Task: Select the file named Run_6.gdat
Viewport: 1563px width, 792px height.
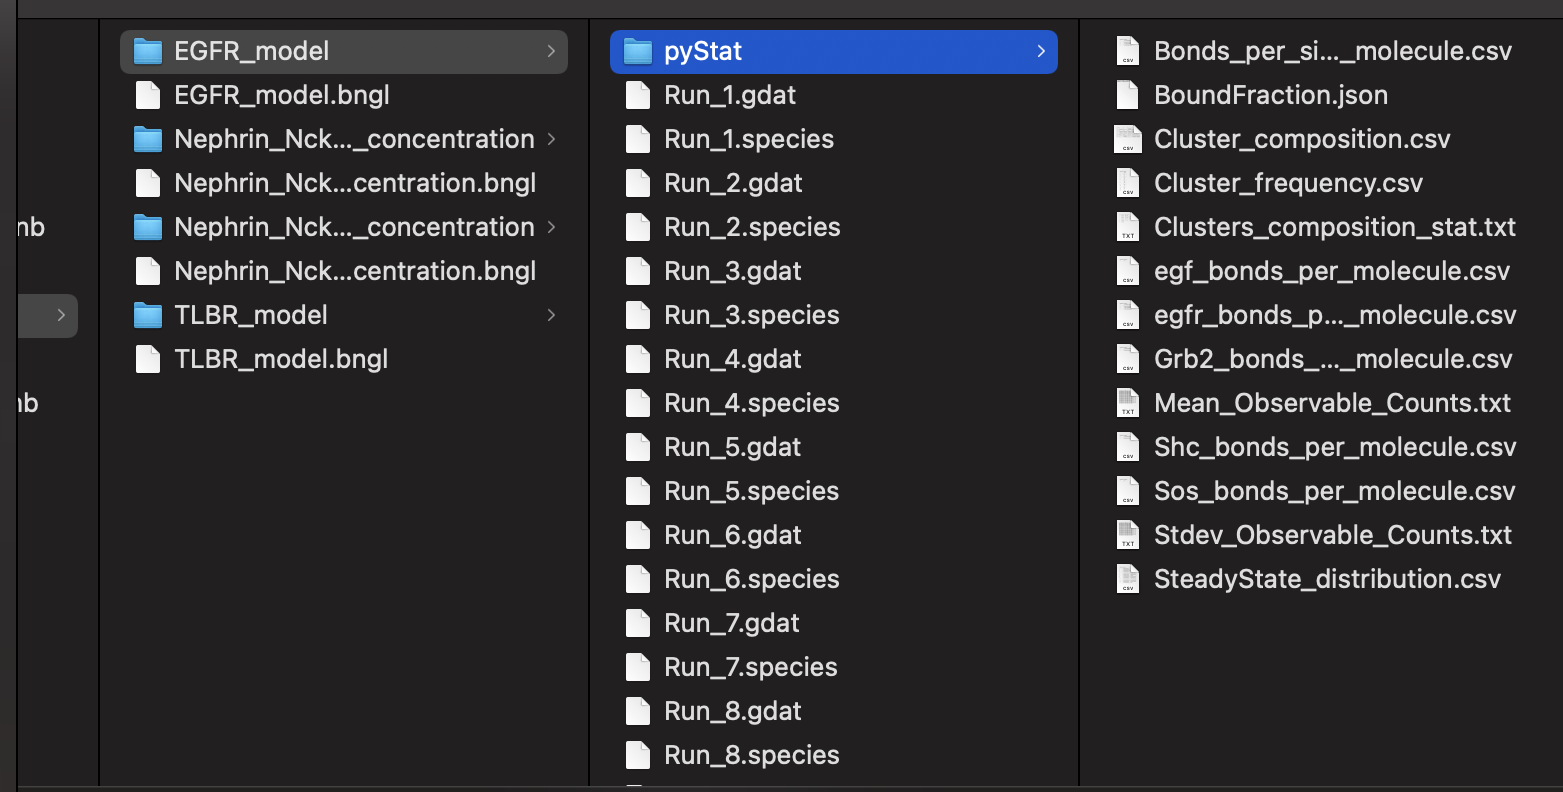Action: point(733,535)
